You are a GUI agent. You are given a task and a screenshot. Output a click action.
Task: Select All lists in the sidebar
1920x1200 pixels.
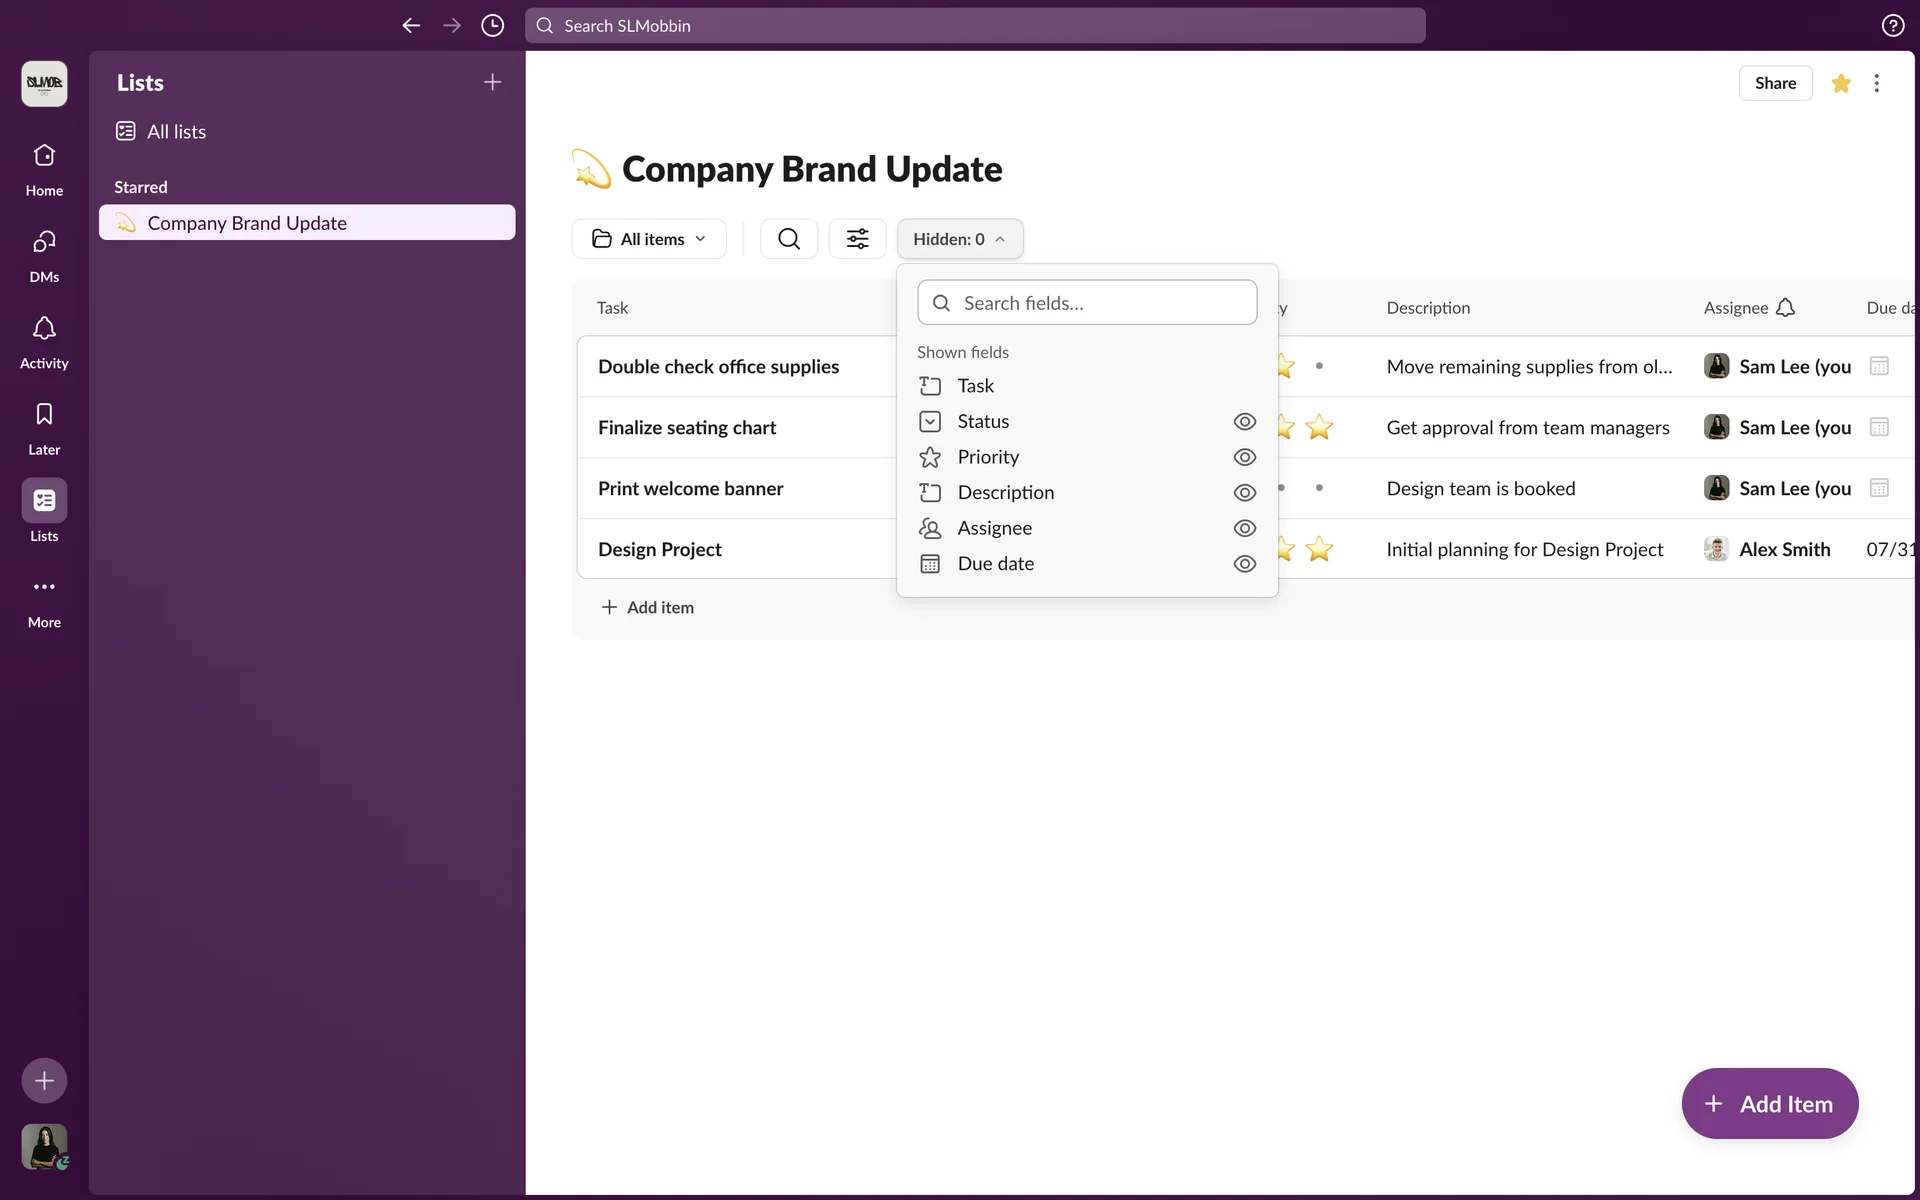(176, 132)
